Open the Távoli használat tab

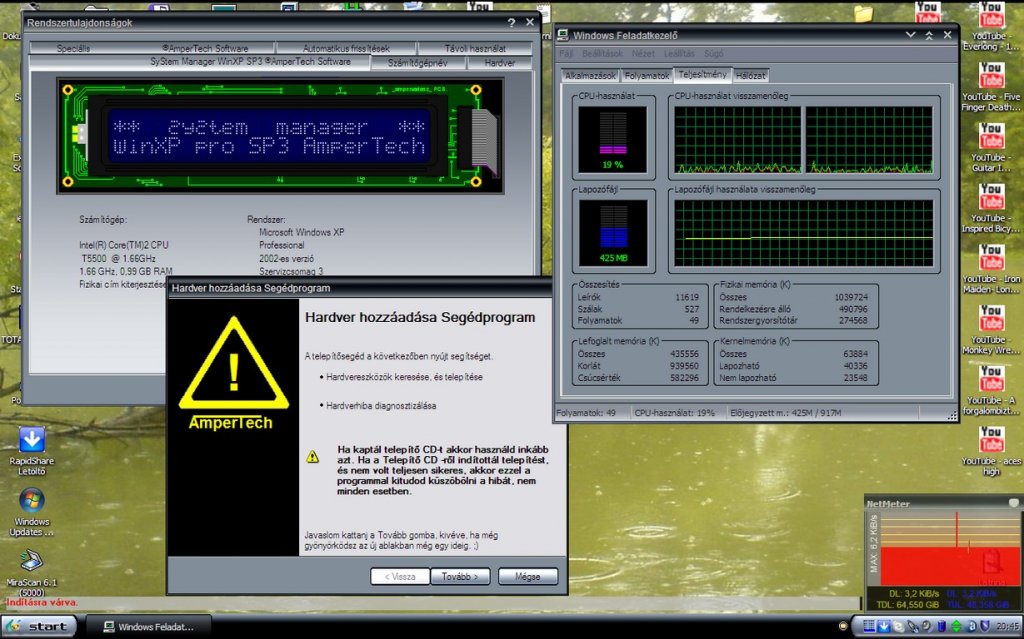(x=475, y=48)
